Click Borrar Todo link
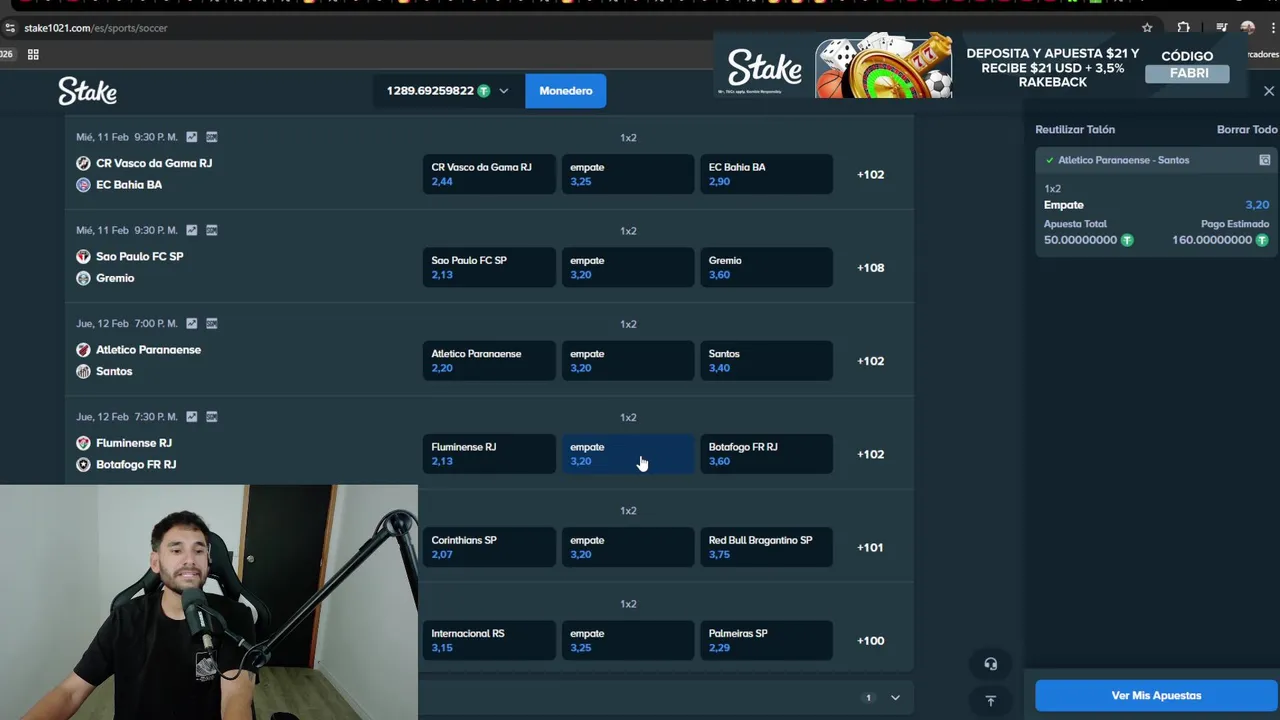The image size is (1280, 720). (1247, 129)
